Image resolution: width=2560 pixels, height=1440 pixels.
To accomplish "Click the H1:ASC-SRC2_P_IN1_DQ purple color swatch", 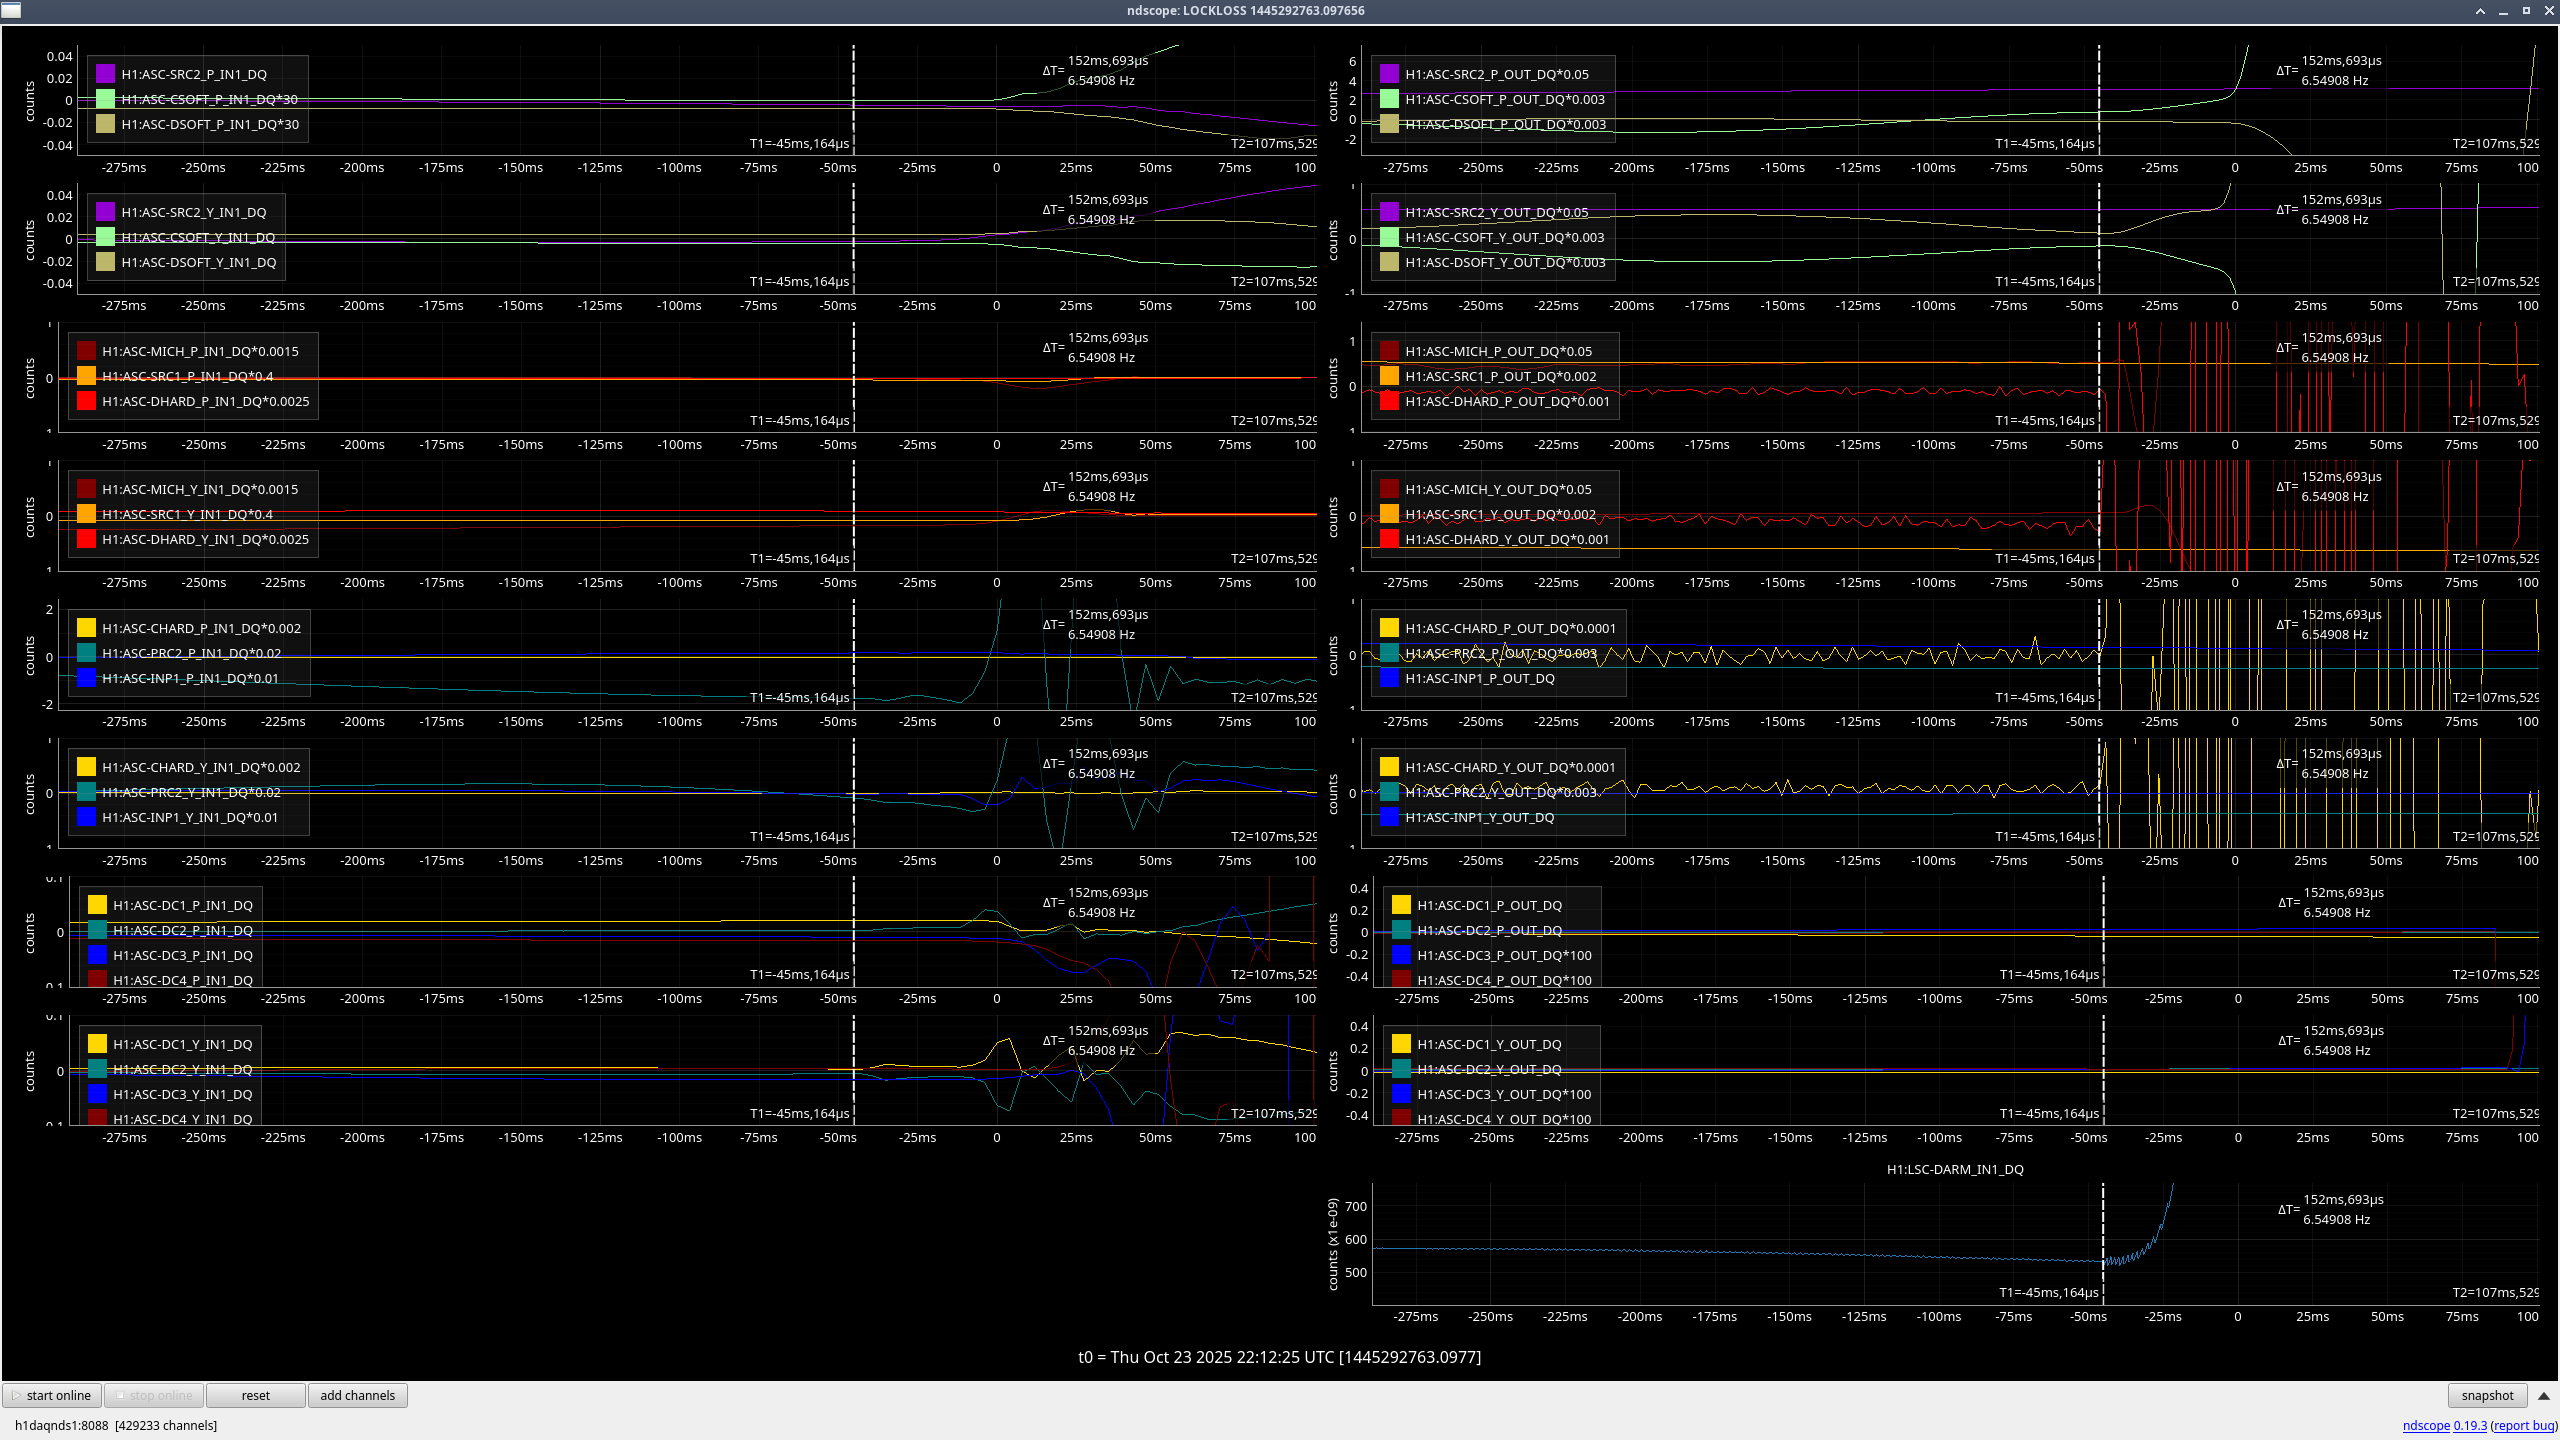I will point(105,74).
